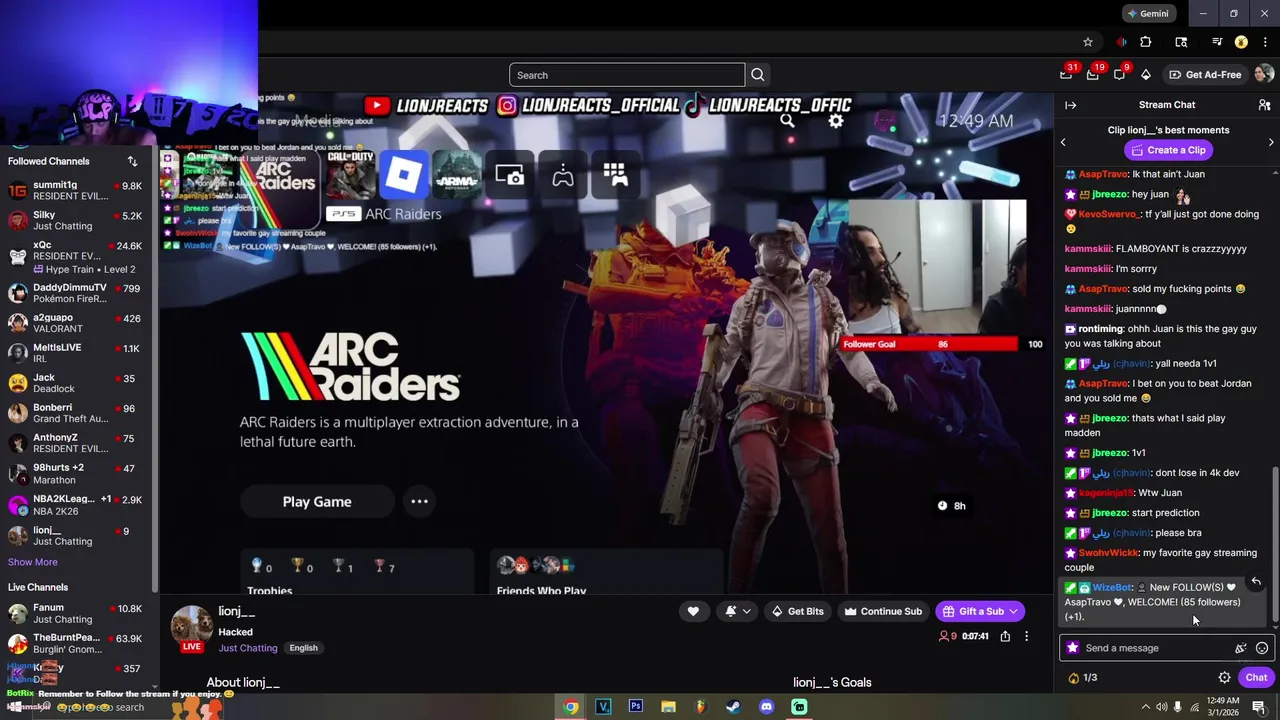Open NBA2KLeague channel in sidebar
This screenshot has height=720, width=1280.
click(75, 505)
